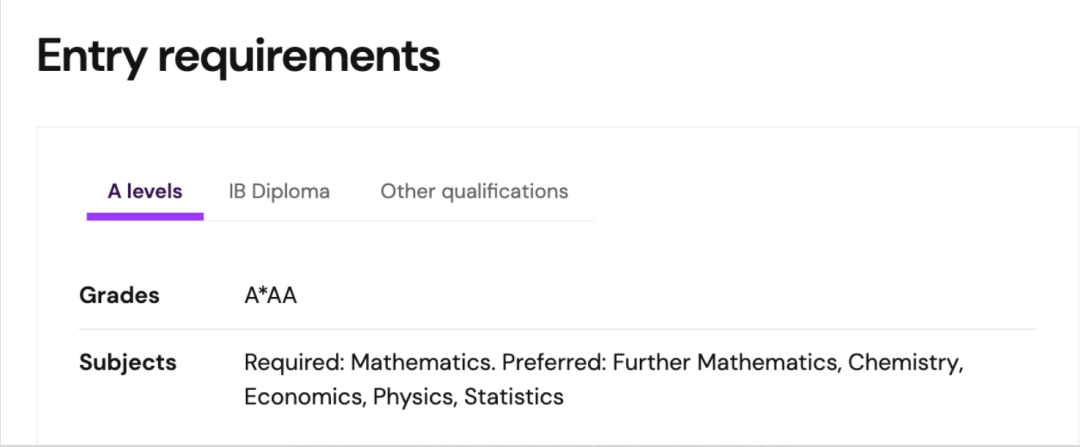Click the word "Preferred:" in Subjects row
Screen dimensions: 1080x447
coord(554,362)
